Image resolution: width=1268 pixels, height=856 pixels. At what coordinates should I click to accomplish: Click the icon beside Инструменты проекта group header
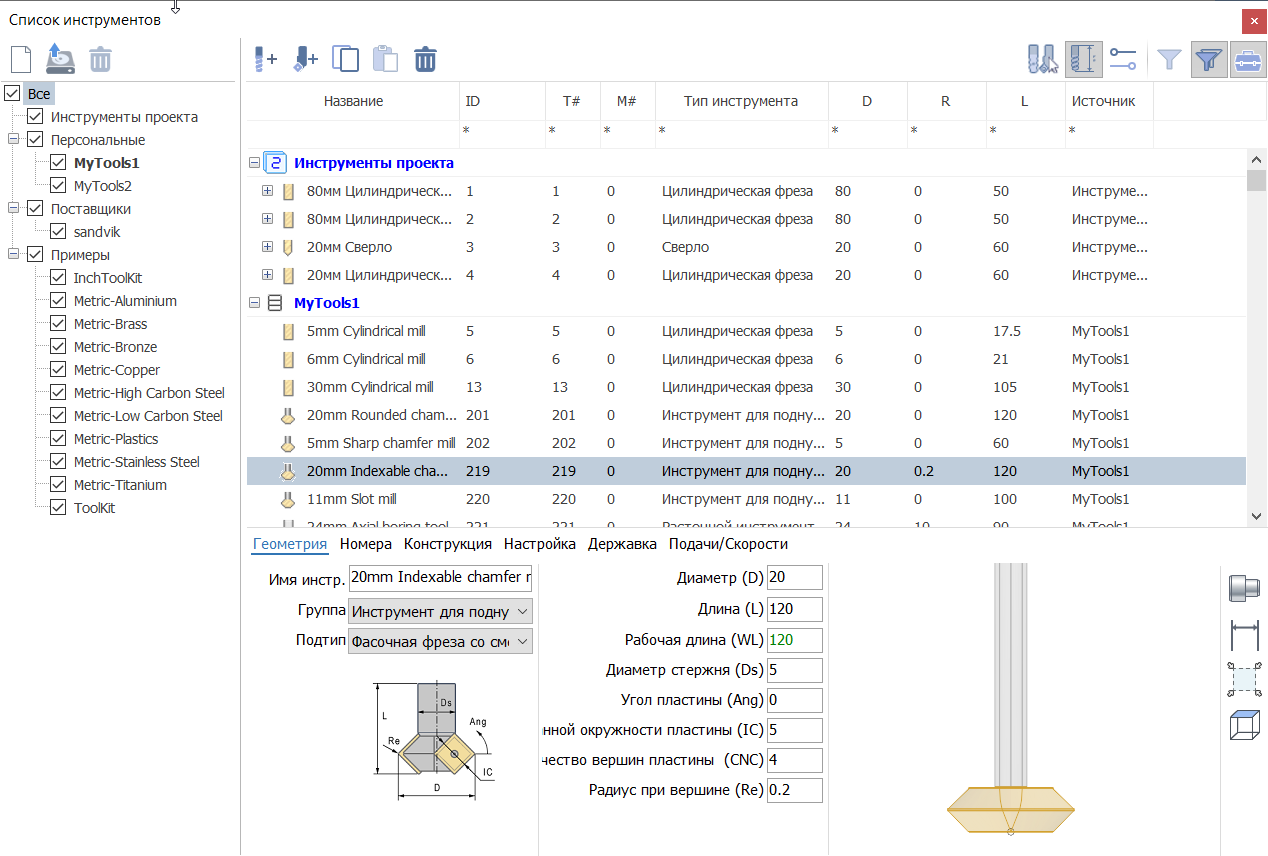[275, 162]
